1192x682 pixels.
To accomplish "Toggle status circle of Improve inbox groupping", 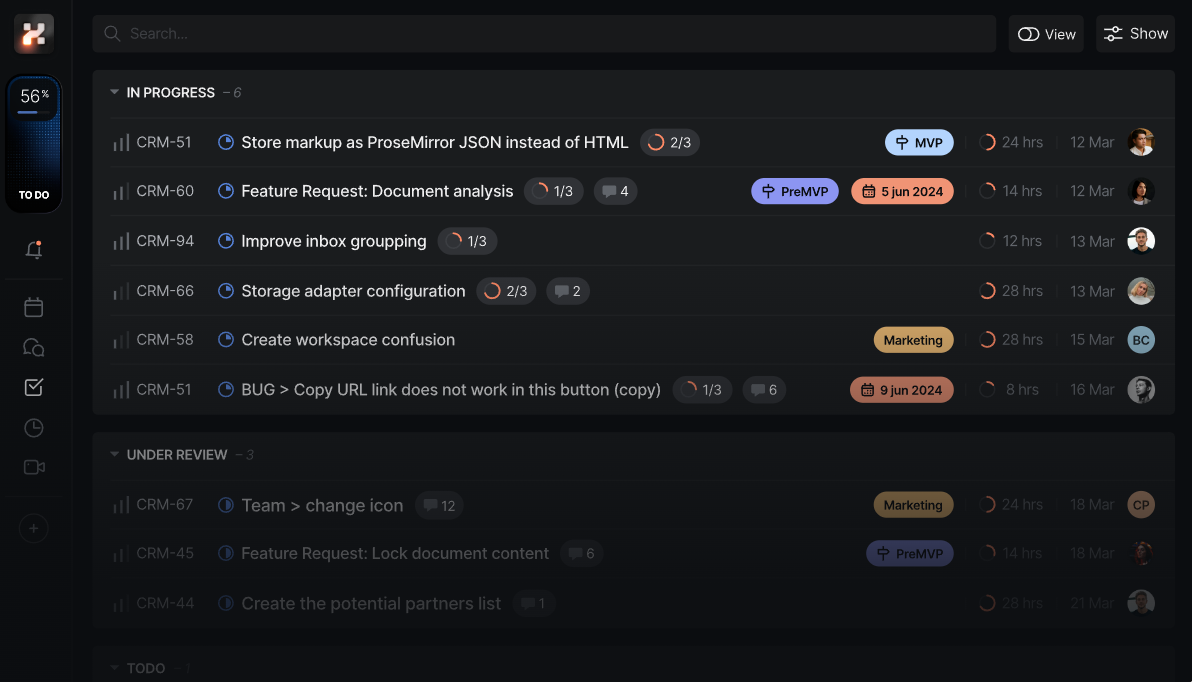I will (x=226, y=241).
